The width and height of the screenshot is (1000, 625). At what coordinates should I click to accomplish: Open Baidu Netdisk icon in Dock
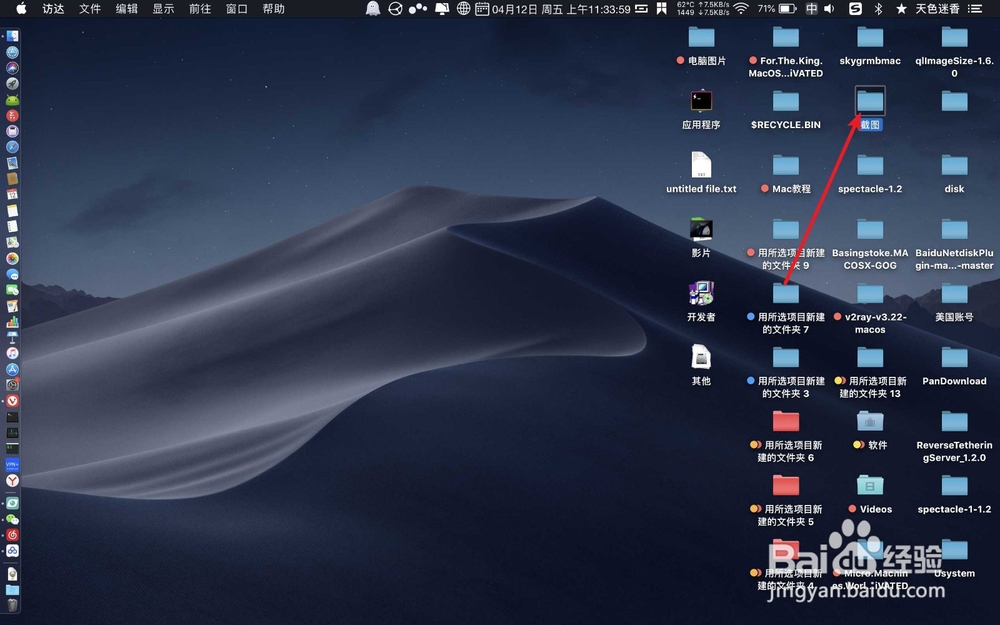click(x=12, y=551)
